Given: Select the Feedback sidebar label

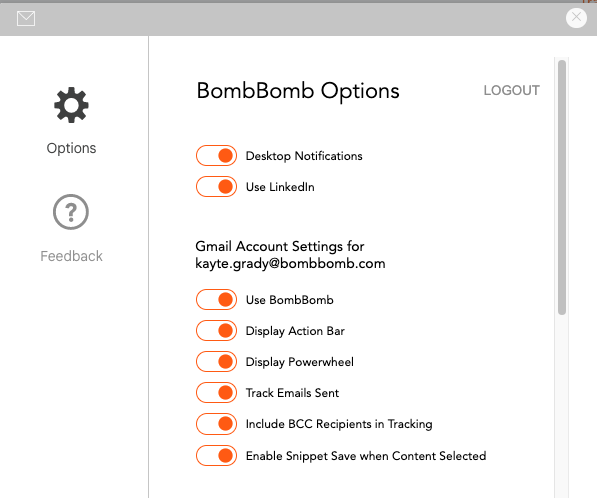Looking at the screenshot, I should [71, 256].
